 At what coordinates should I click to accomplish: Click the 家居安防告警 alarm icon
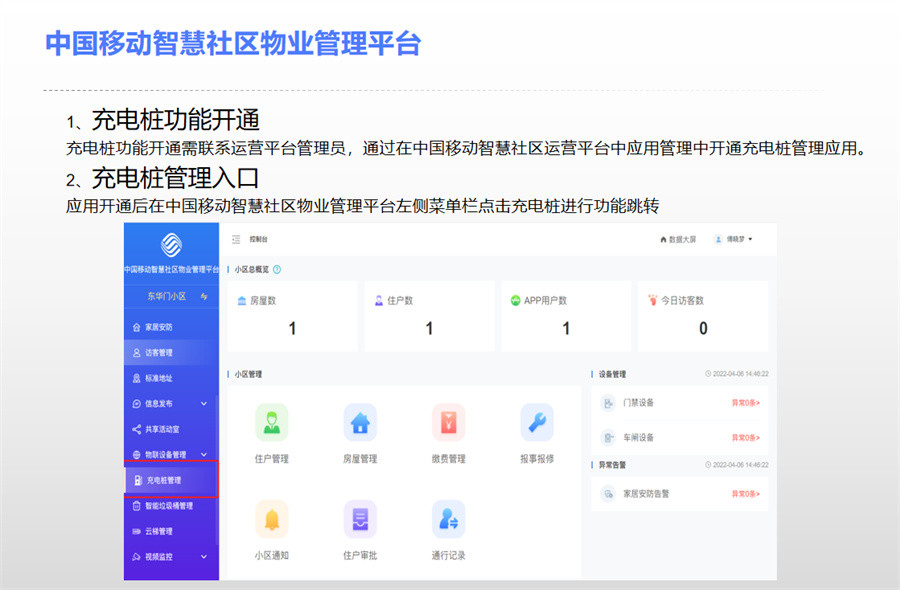[608, 494]
